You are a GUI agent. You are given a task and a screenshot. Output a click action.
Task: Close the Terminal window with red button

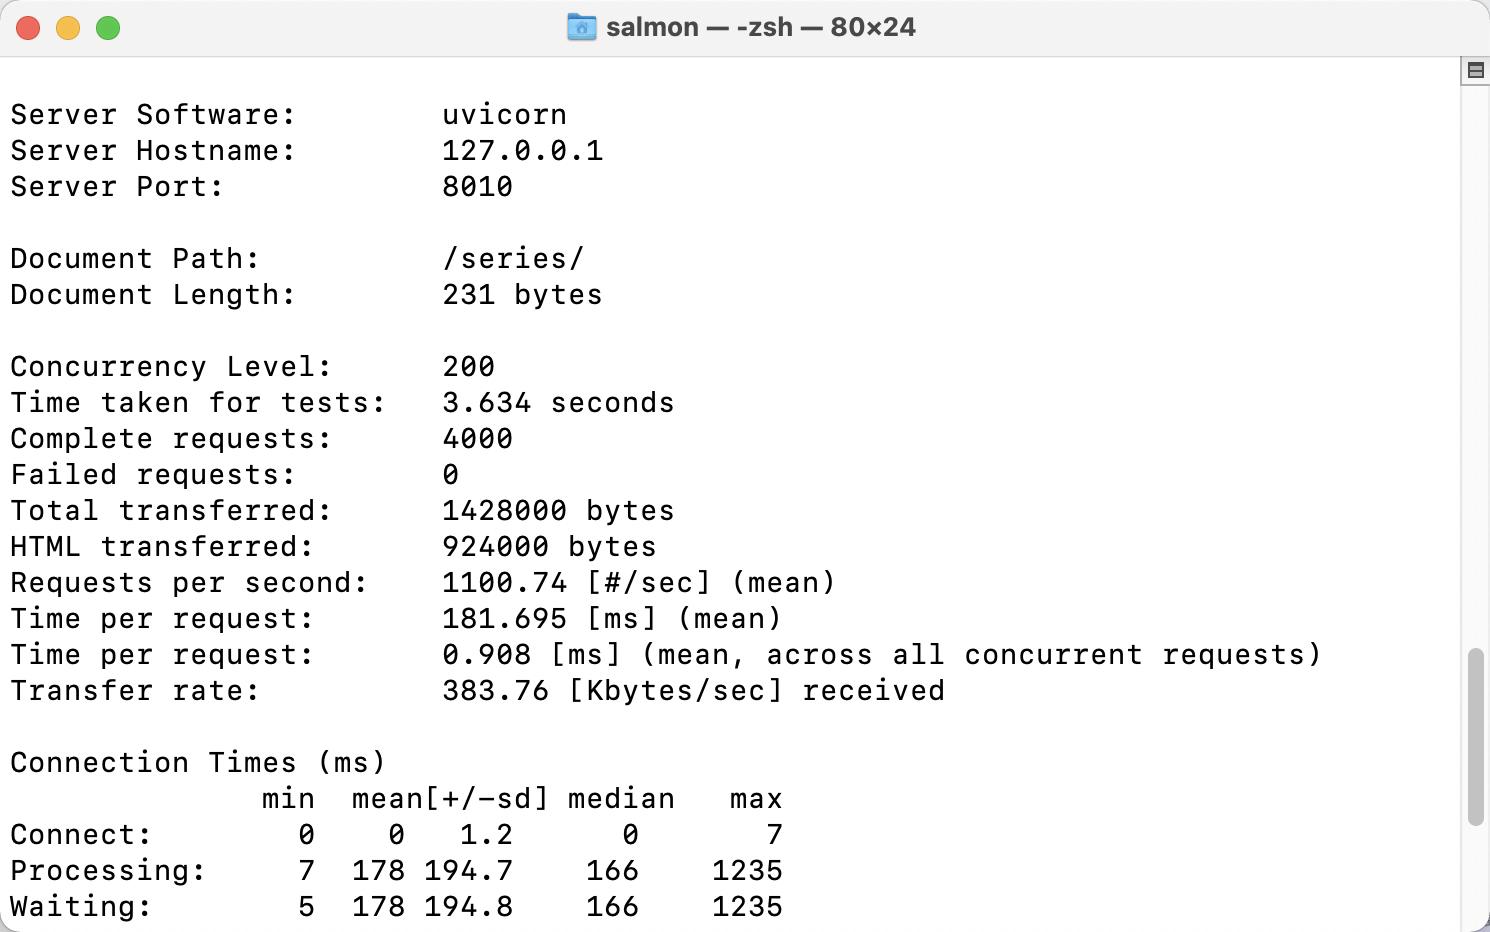click(28, 28)
